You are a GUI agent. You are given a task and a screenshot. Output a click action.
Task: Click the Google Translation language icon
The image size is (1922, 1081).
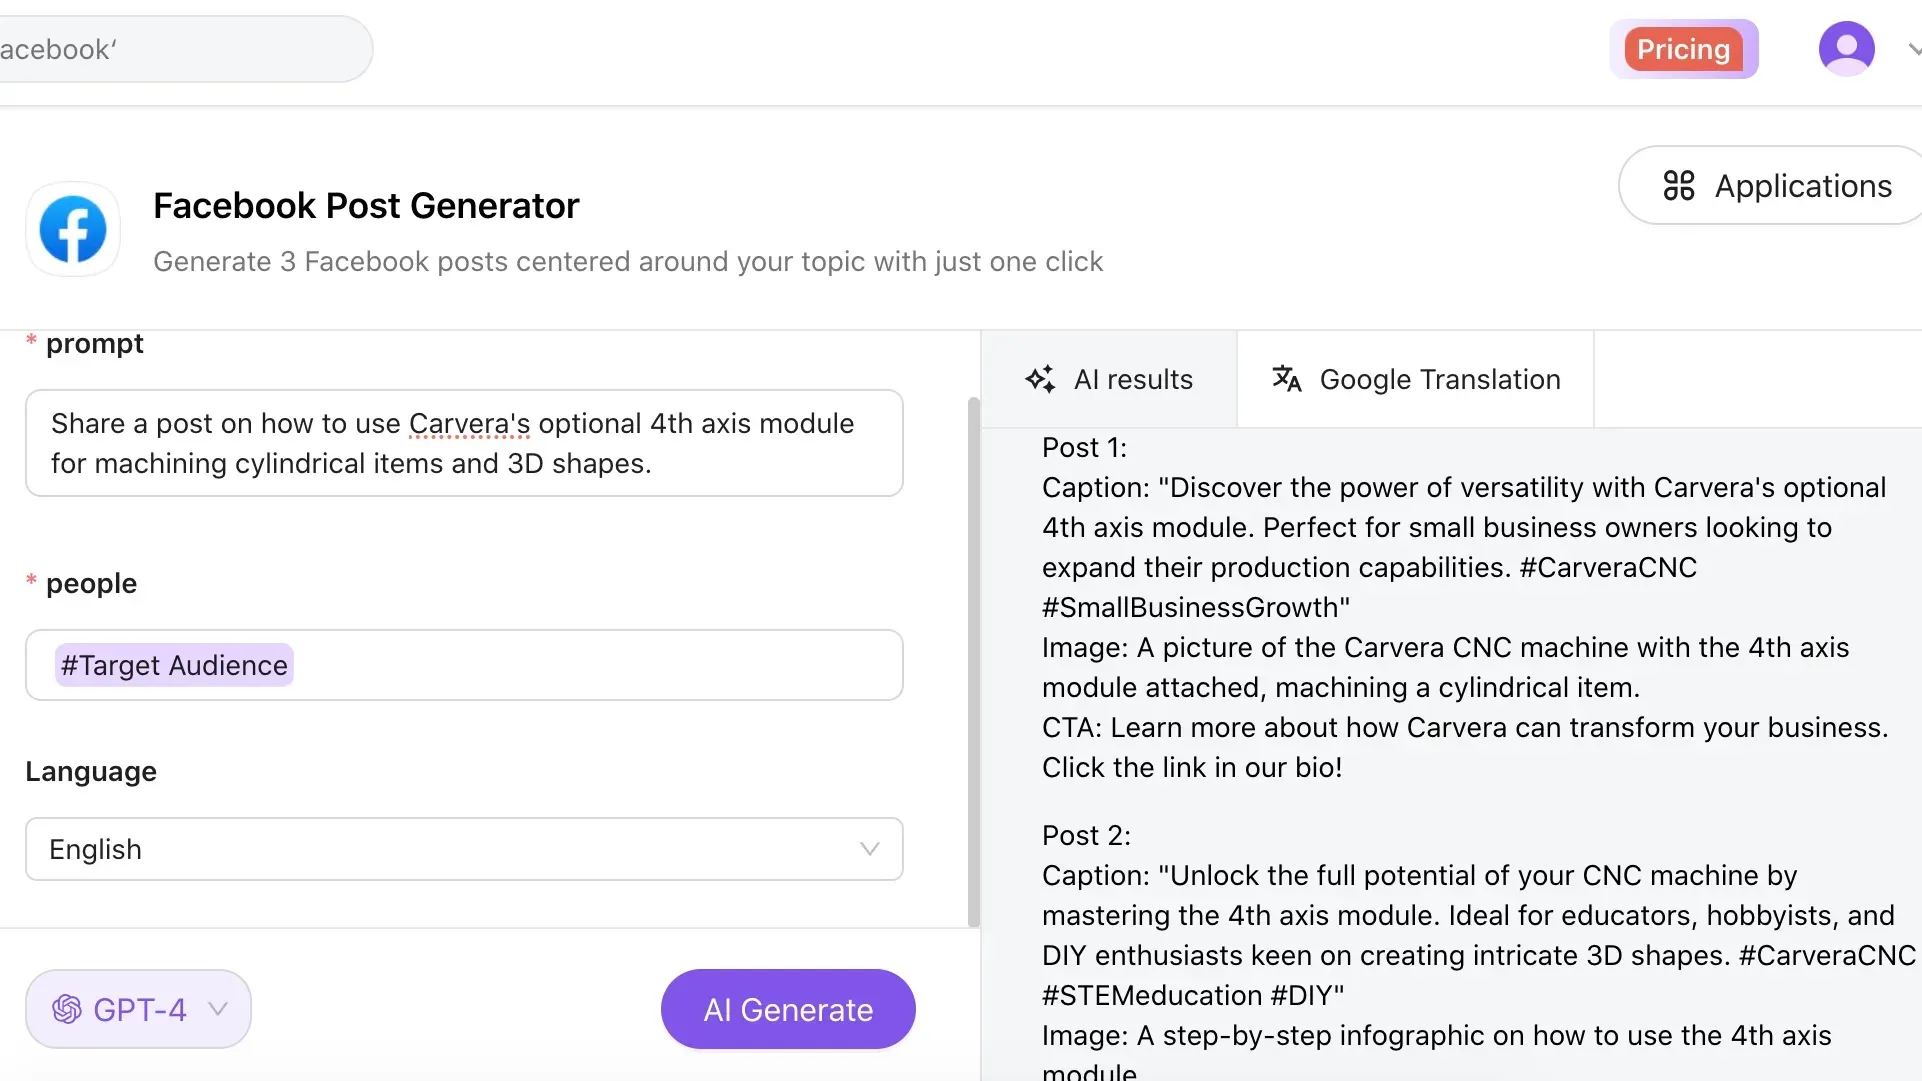(x=1286, y=379)
